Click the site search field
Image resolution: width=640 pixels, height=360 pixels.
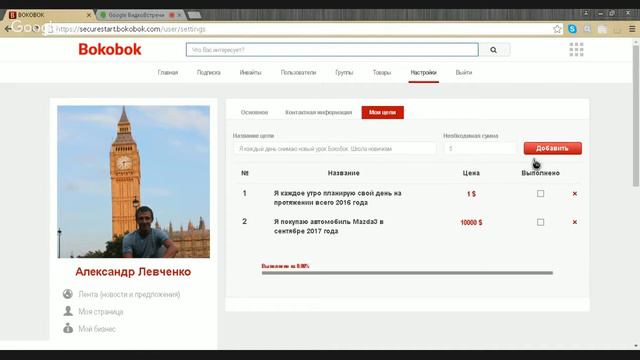click(x=332, y=50)
